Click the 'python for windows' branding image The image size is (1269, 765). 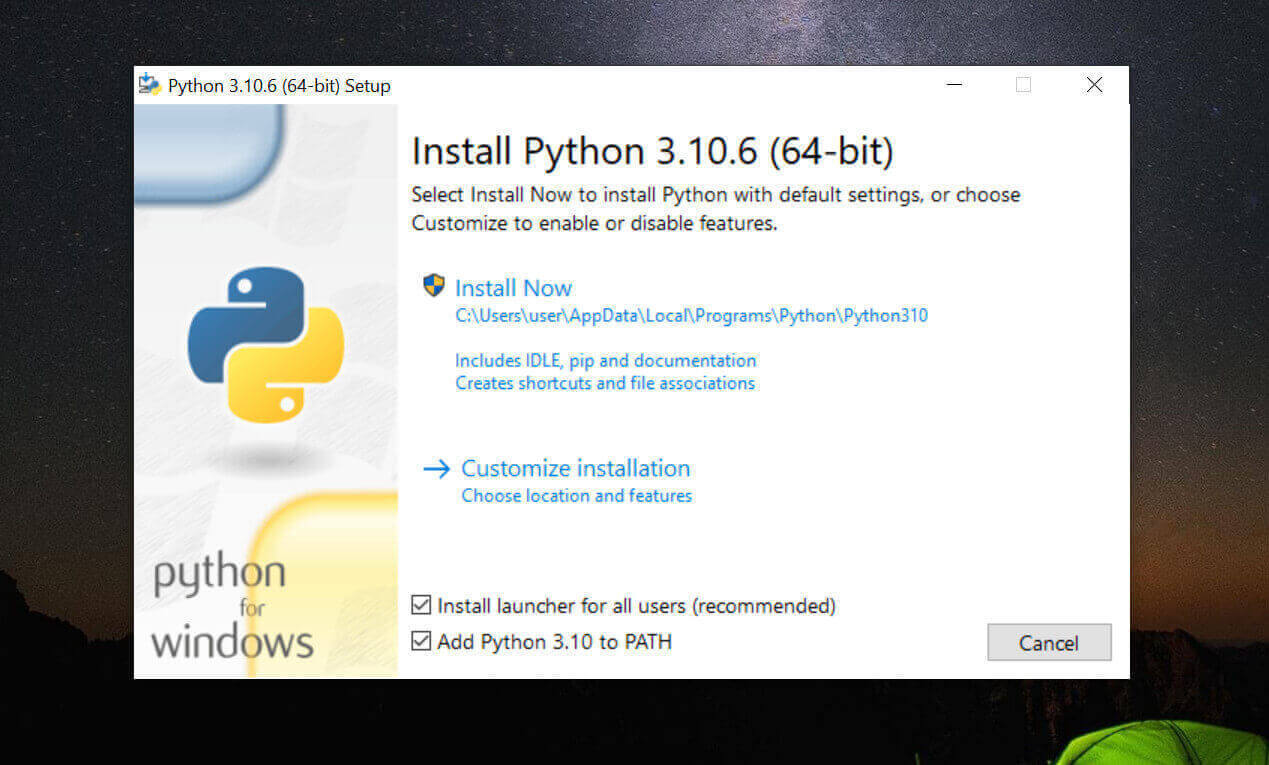pos(228,606)
